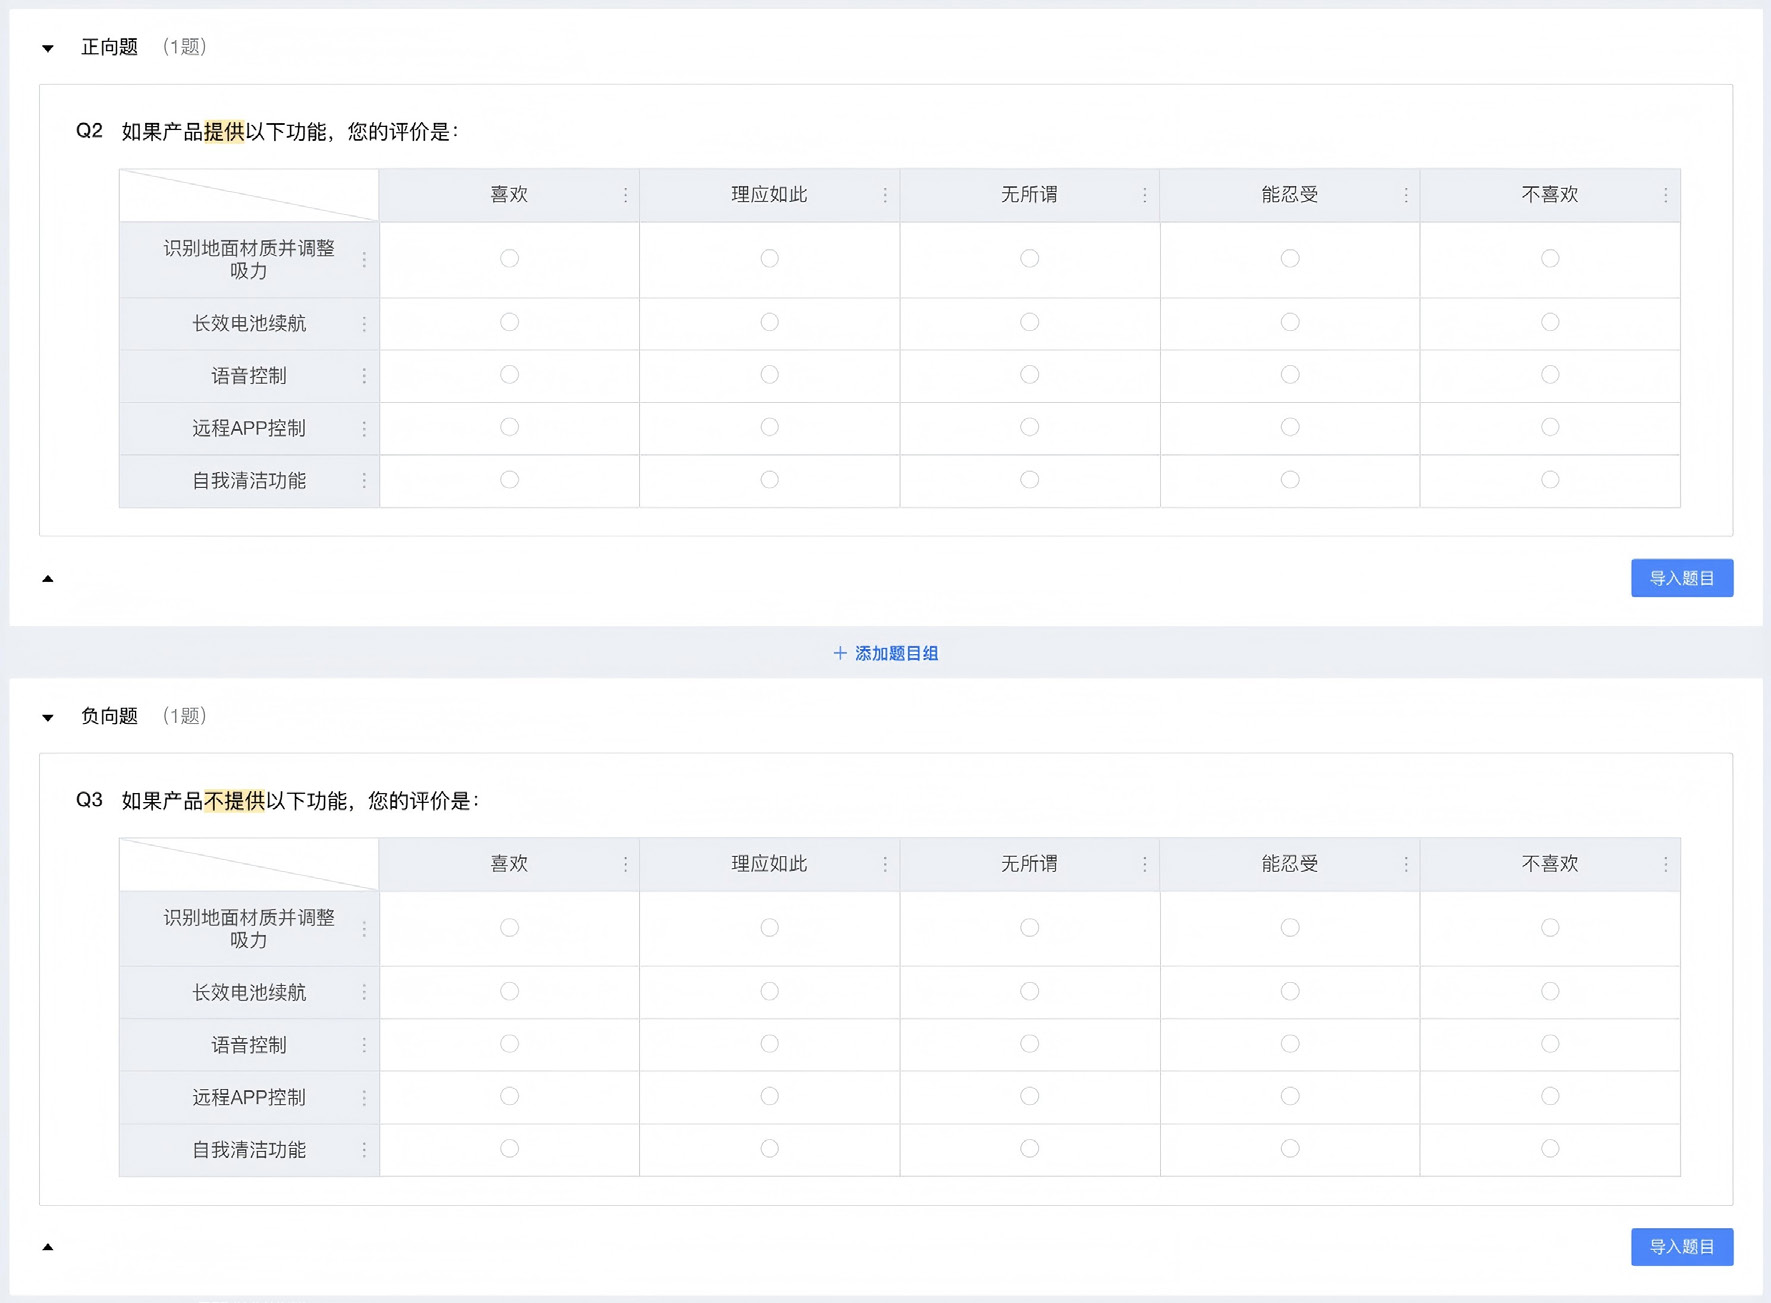Viewport: 1771px width, 1303px height.
Task: Collapse the 正向题 question group
Action: coord(48,48)
